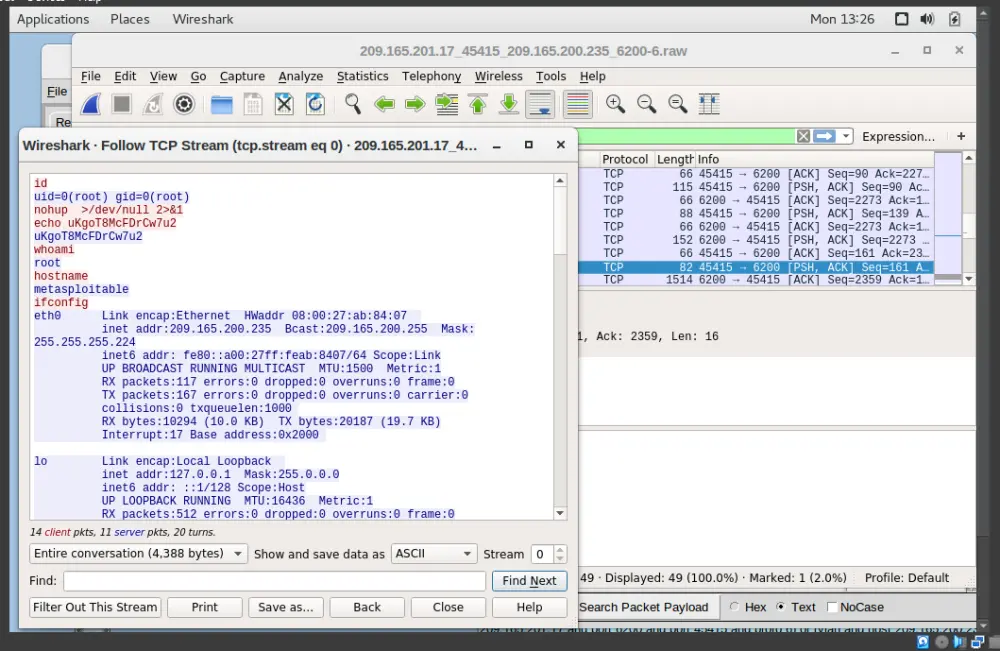Decrease Stream number with down stepper
The image size is (1000, 651).
point(560,559)
